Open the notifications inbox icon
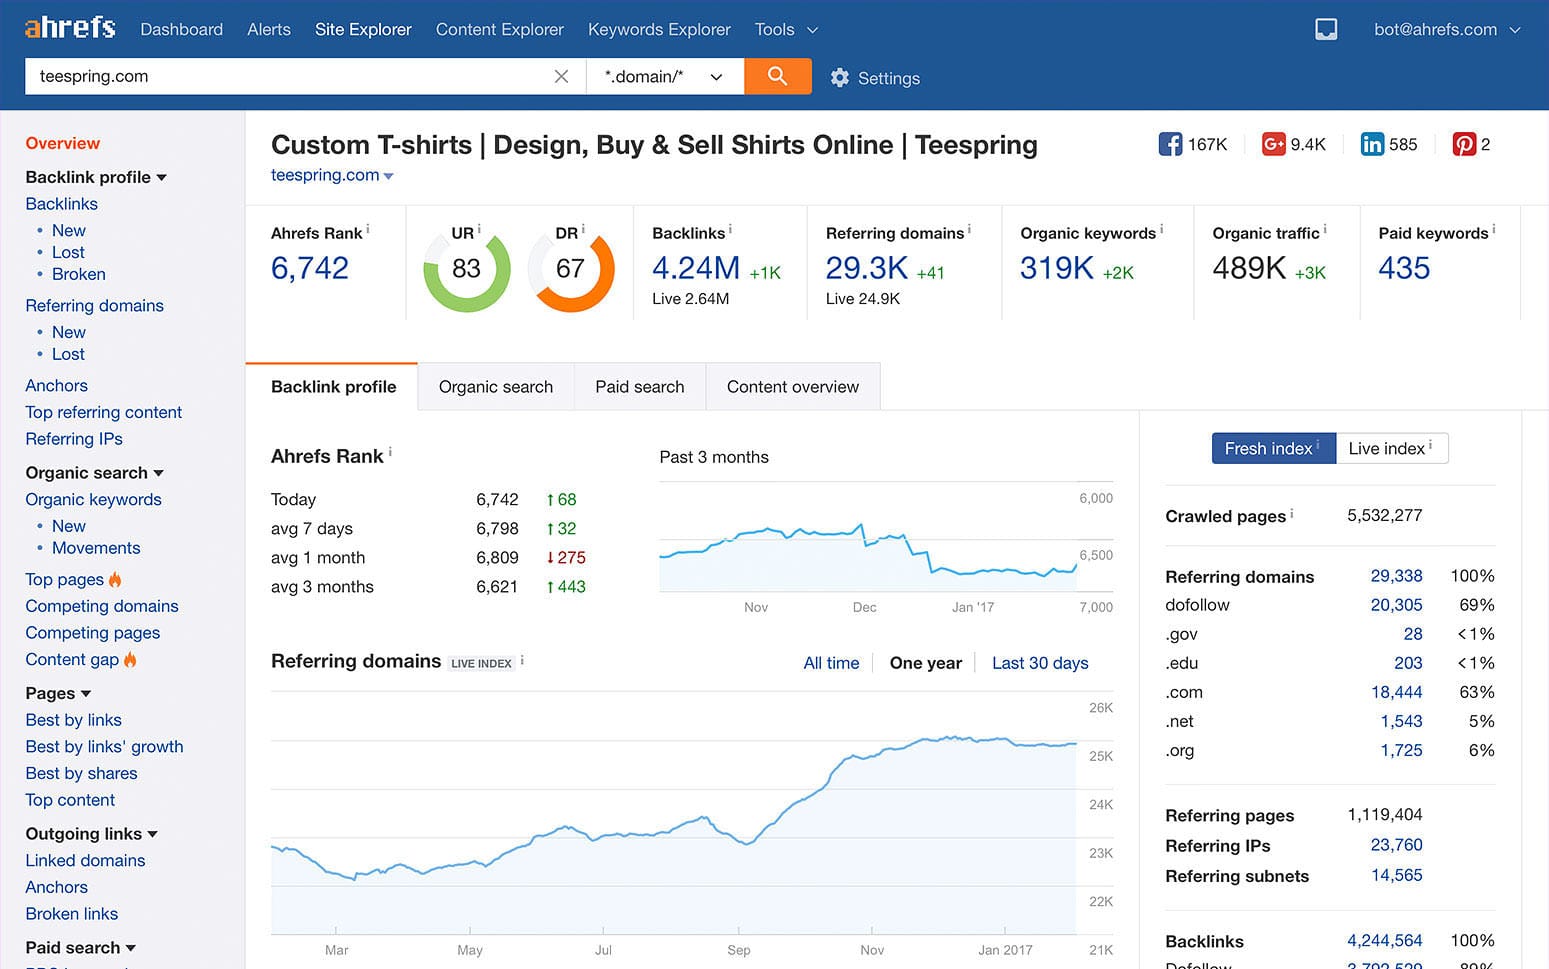This screenshot has width=1549, height=969. tap(1325, 30)
